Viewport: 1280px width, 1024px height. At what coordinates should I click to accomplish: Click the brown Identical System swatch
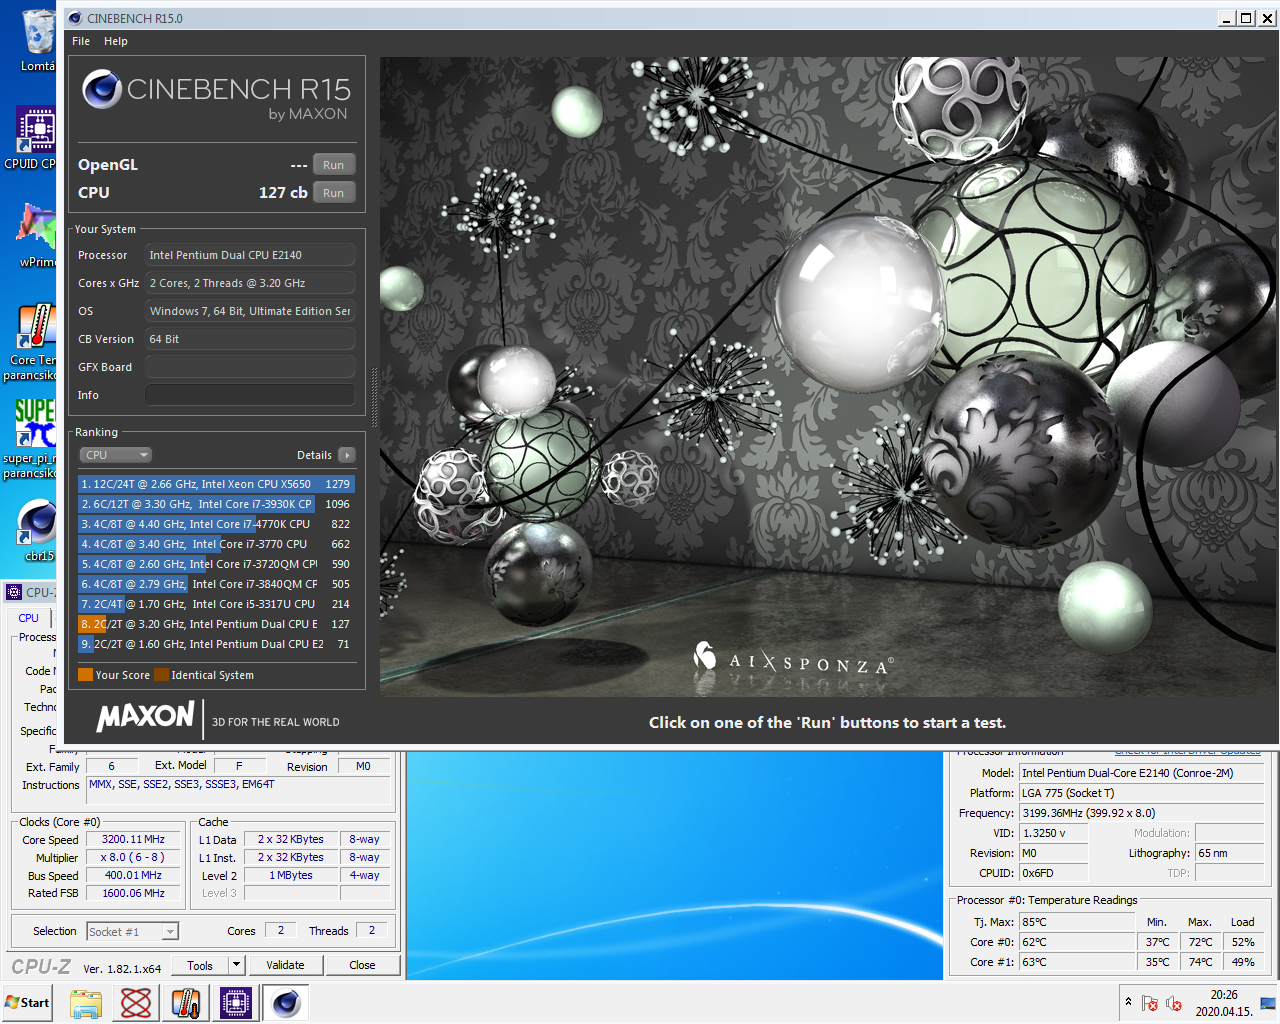[x=162, y=675]
